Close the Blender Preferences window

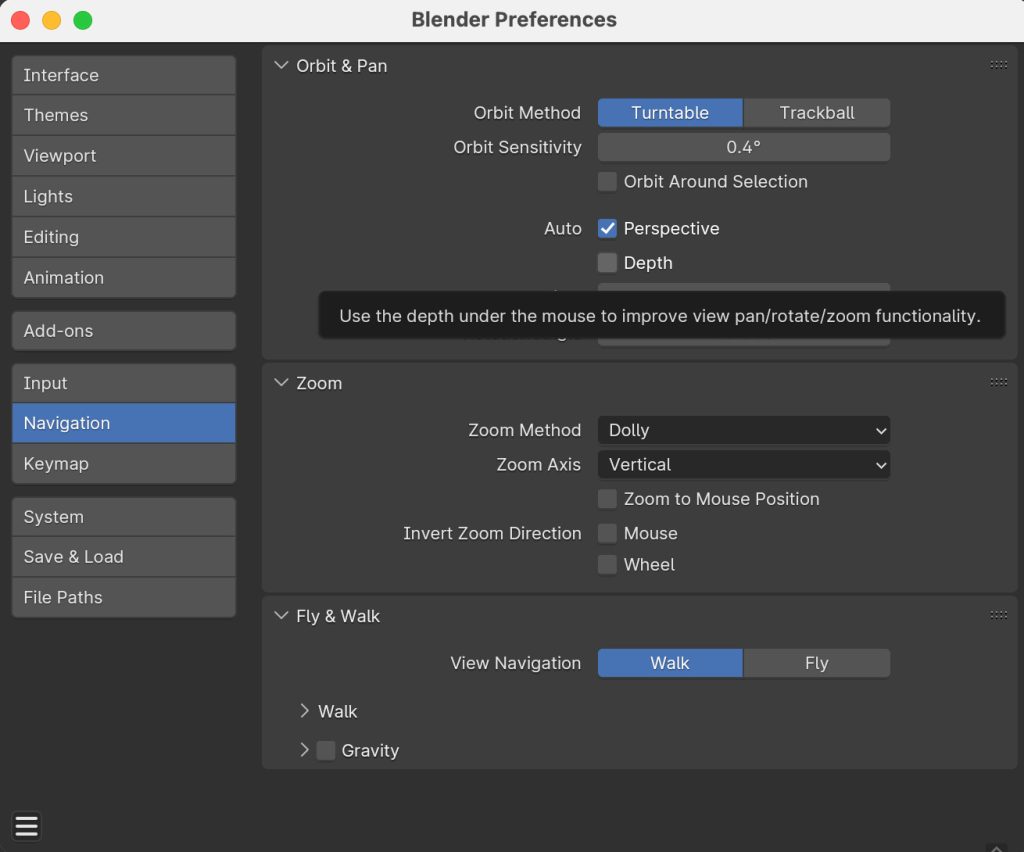[20, 20]
